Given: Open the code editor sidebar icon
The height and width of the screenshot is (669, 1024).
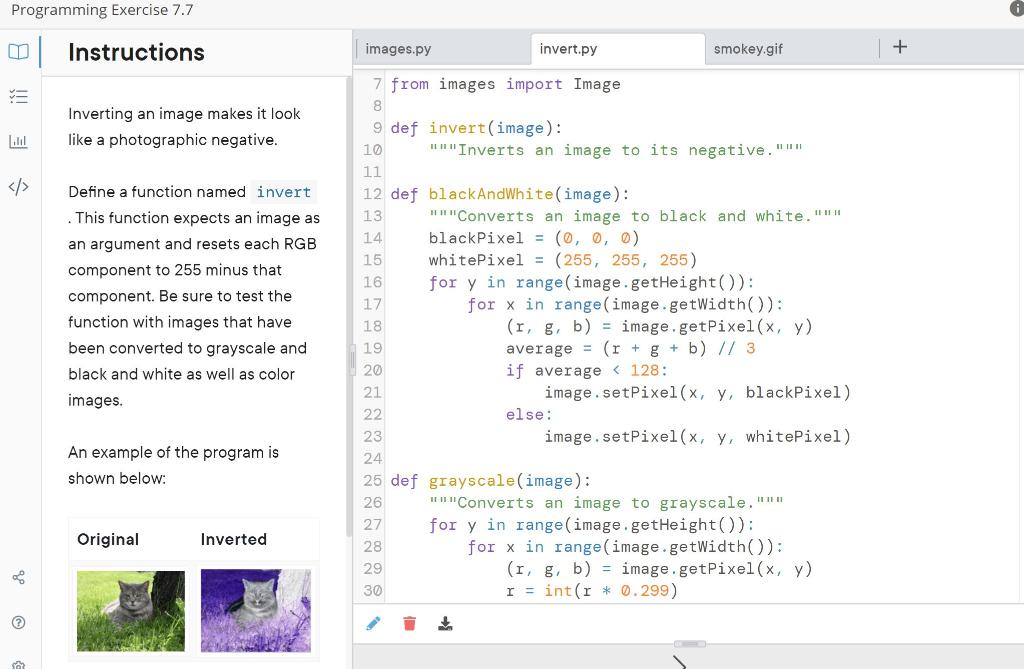Looking at the screenshot, I should [x=18, y=186].
